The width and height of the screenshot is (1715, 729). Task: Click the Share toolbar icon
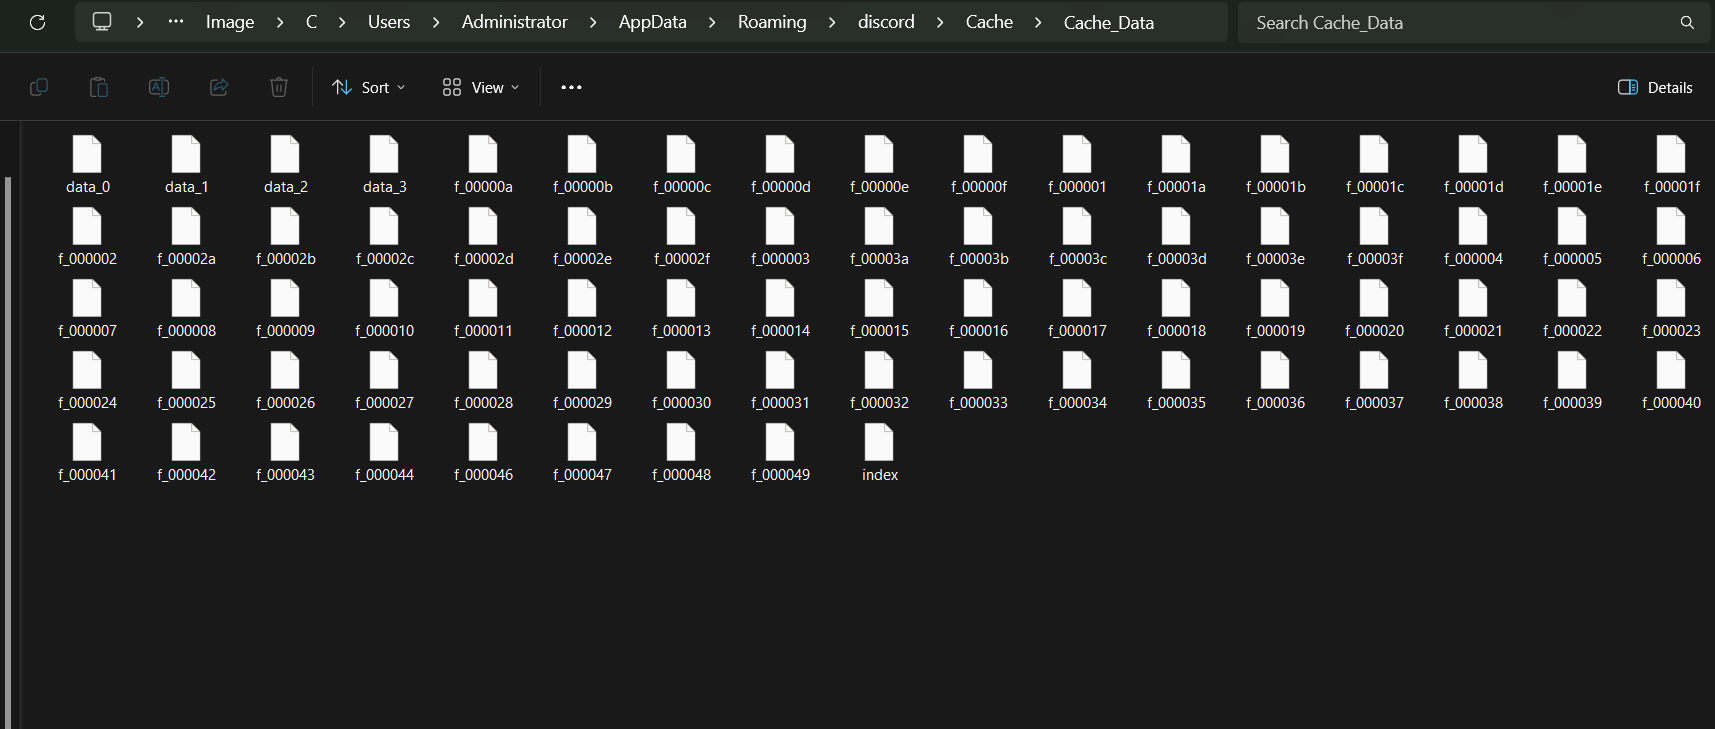[219, 87]
